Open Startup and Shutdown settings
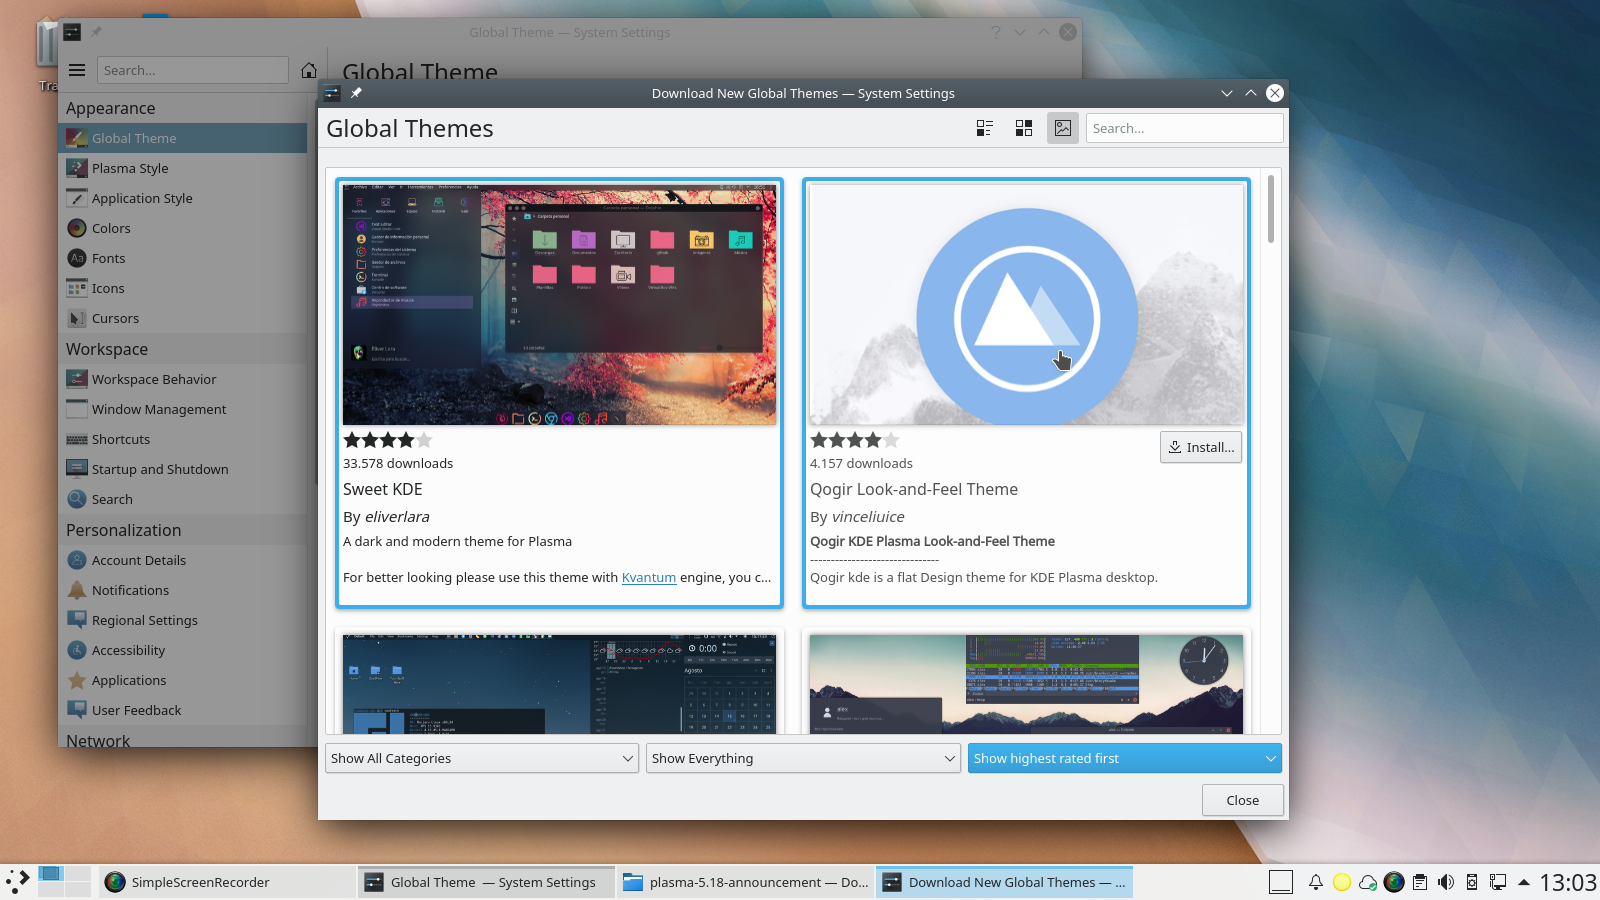 tap(159, 469)
